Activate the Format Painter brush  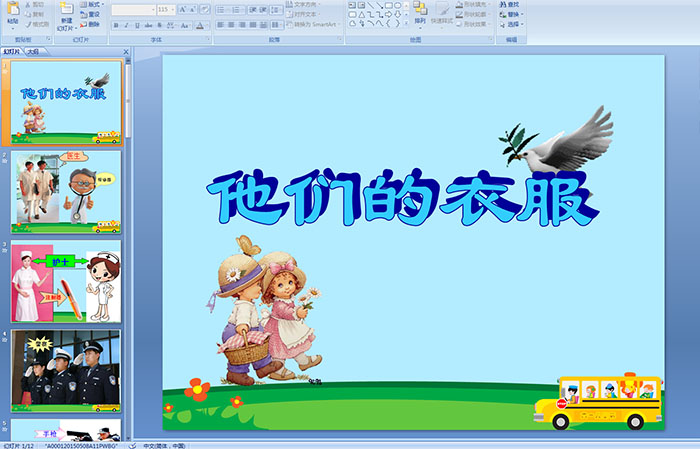28,24
